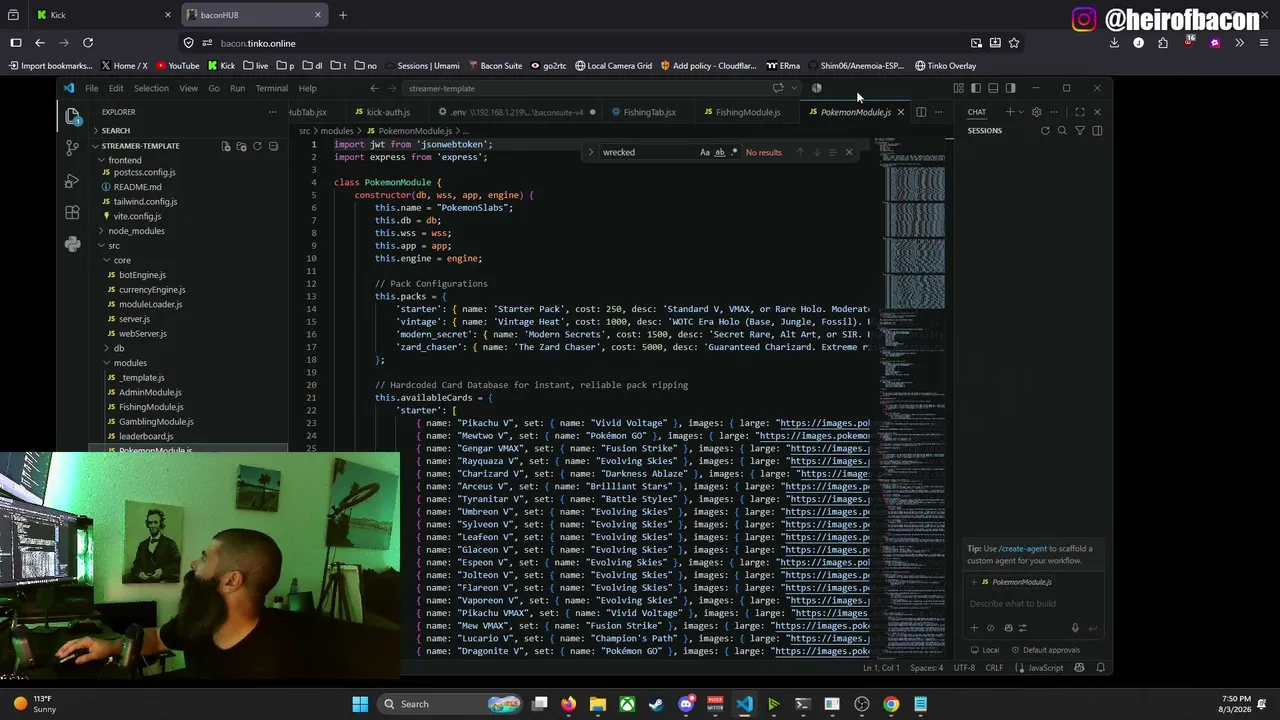This screenshot has height=720, width=1280.
Task: Toggle the primary side bar layout
Action: [x=976, y=88]
